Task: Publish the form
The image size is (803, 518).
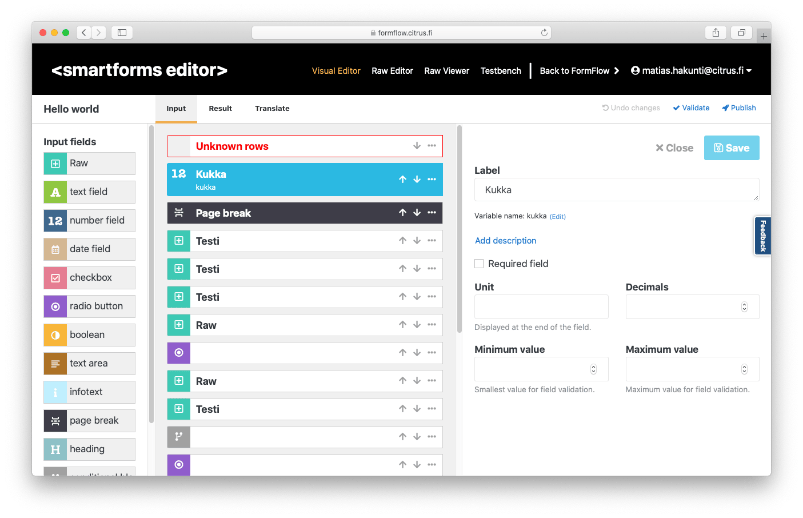Action: [x=738, y=108]
